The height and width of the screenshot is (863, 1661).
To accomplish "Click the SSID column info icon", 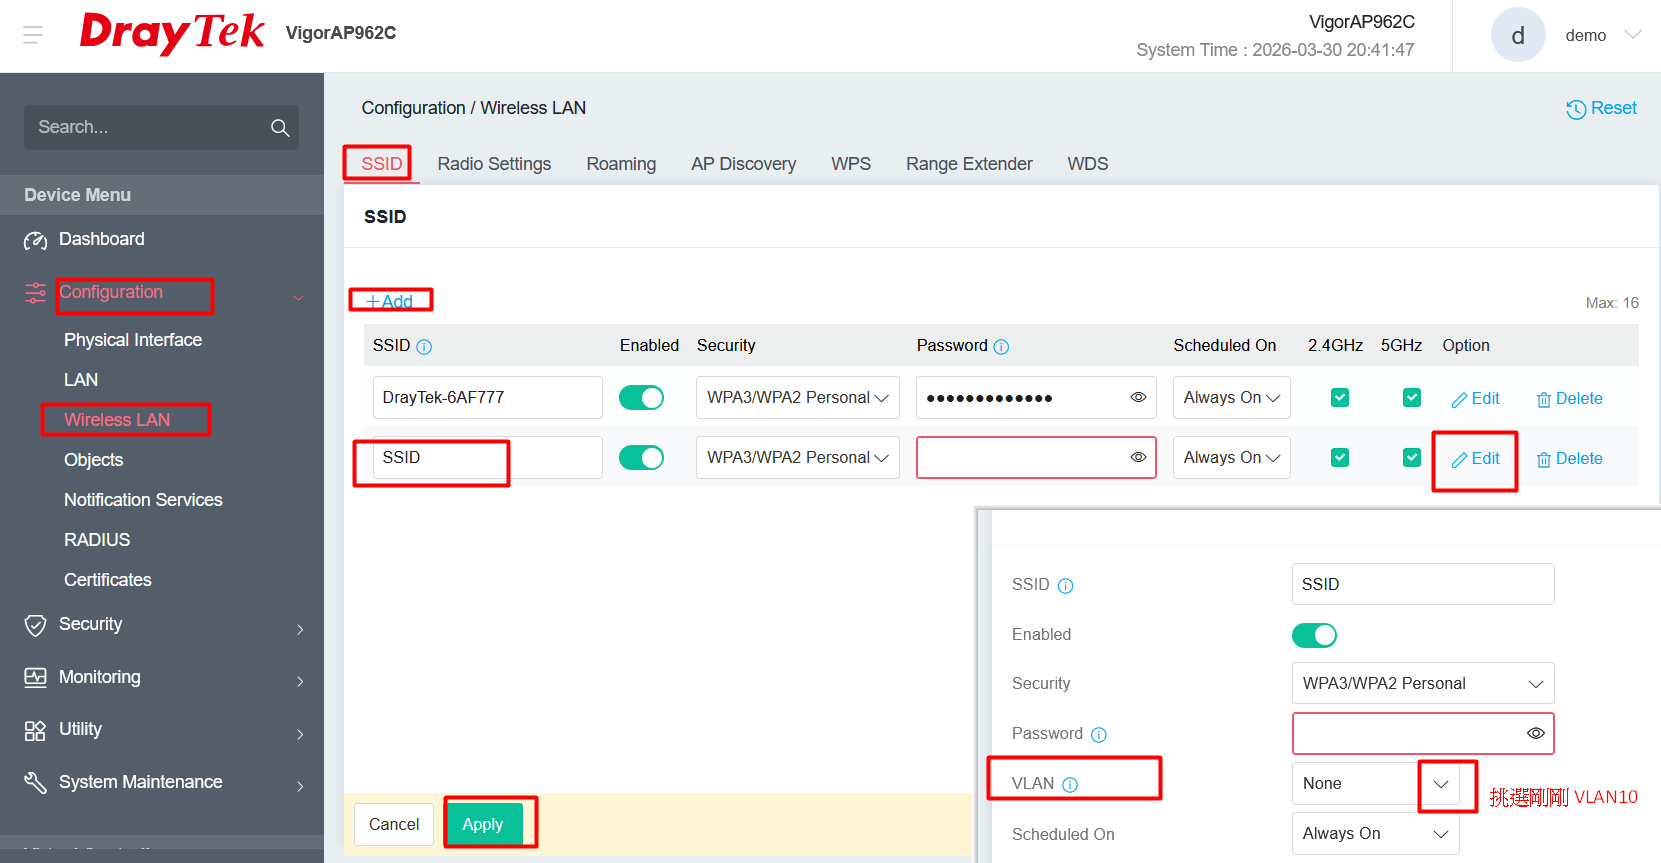I will pyautogui.click(x=424, y=347).
